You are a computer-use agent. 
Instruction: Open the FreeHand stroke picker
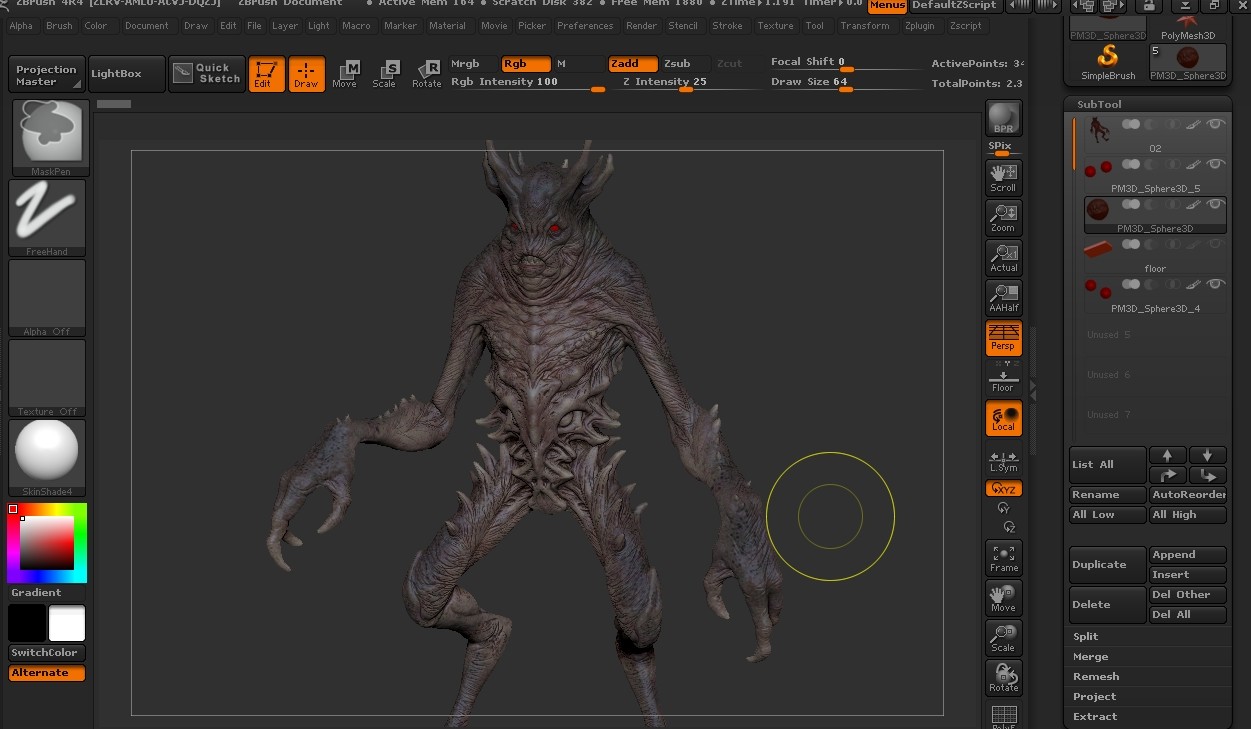pos(47,218)
